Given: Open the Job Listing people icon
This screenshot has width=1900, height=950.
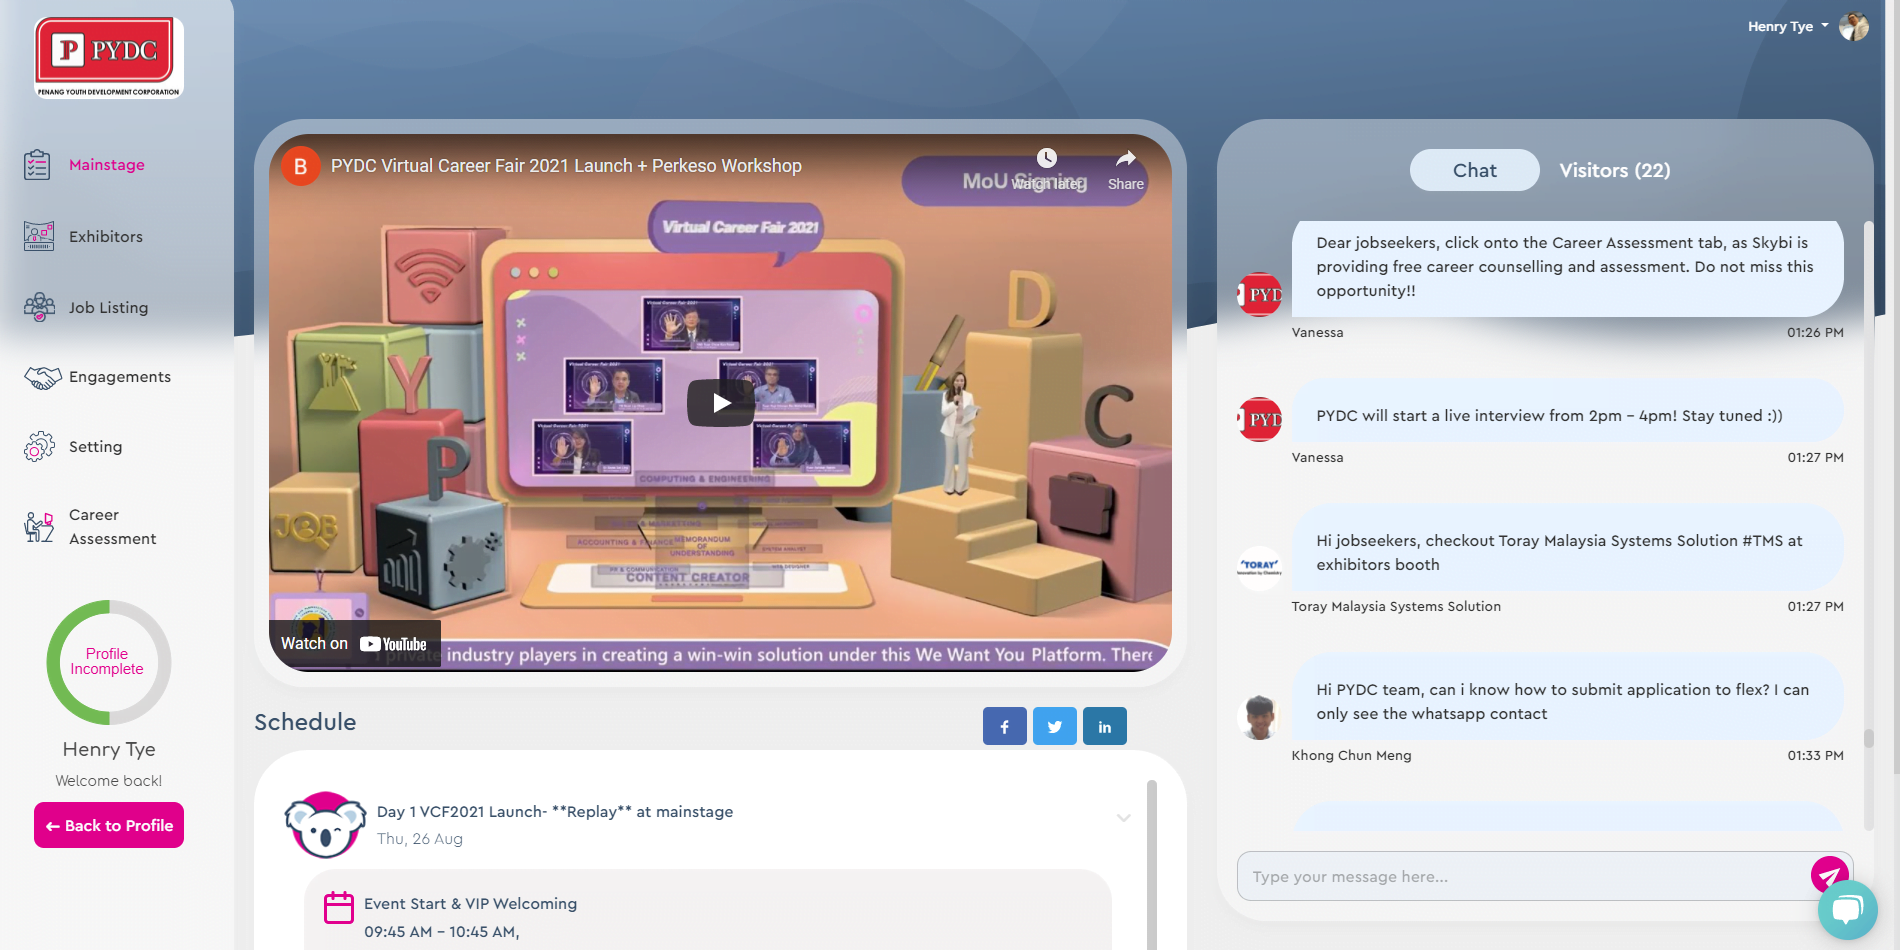Looking at the screenshot, I should point(39,307).
